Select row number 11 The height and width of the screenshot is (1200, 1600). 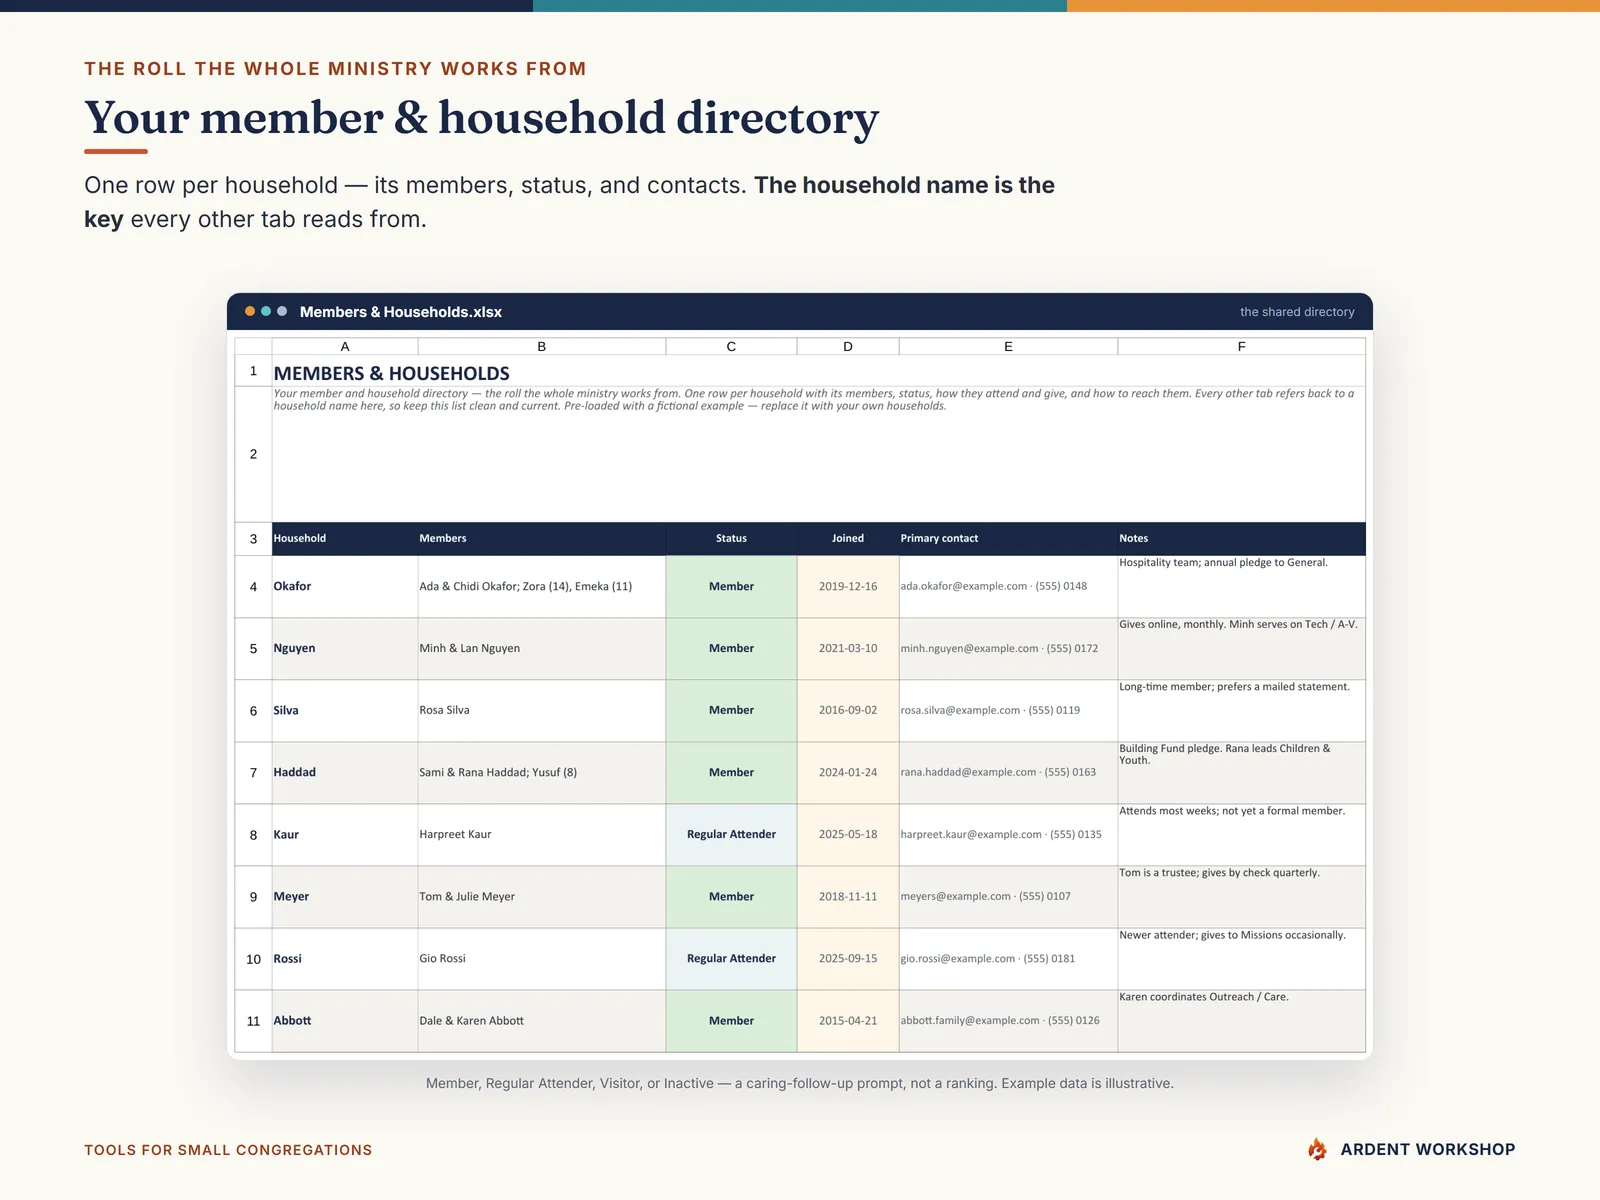(253, 1021)
